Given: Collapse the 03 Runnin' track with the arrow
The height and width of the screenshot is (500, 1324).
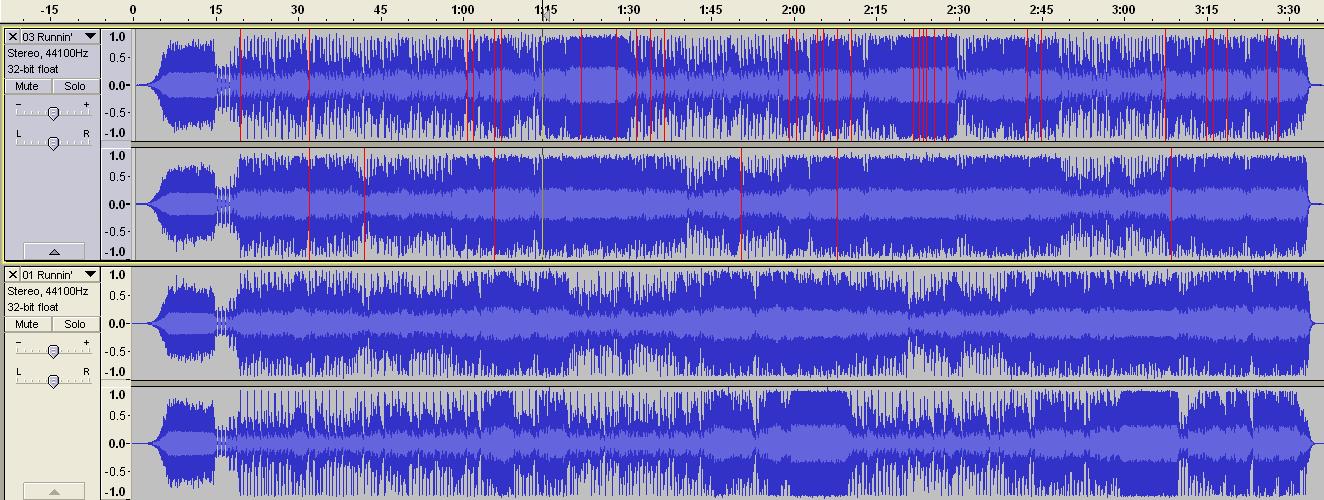Looking at the screenshot, I should pos(53,252).
